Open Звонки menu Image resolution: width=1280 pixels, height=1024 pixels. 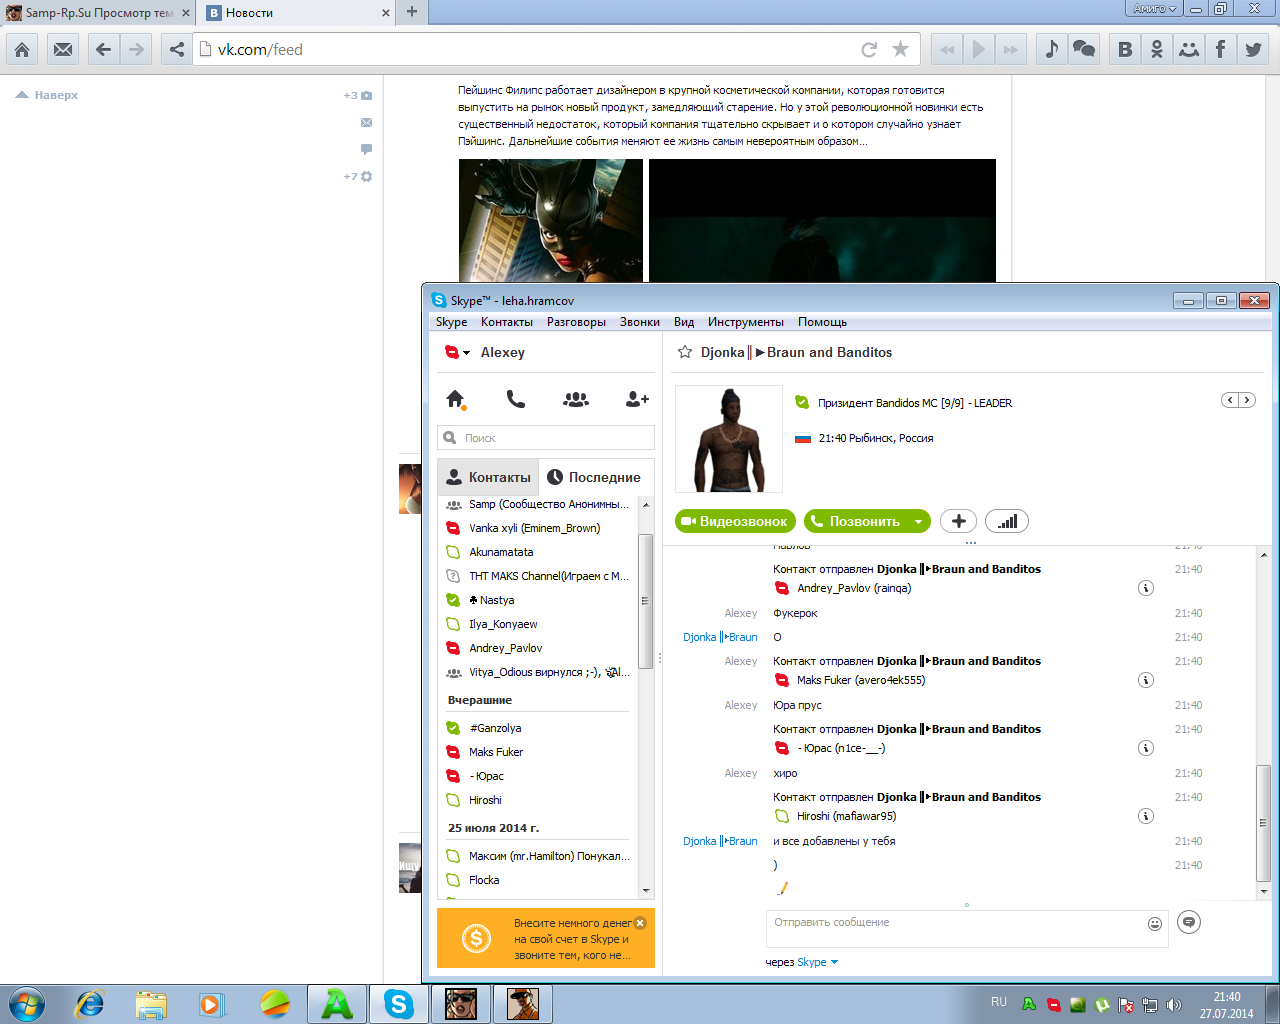pos(640,322)
